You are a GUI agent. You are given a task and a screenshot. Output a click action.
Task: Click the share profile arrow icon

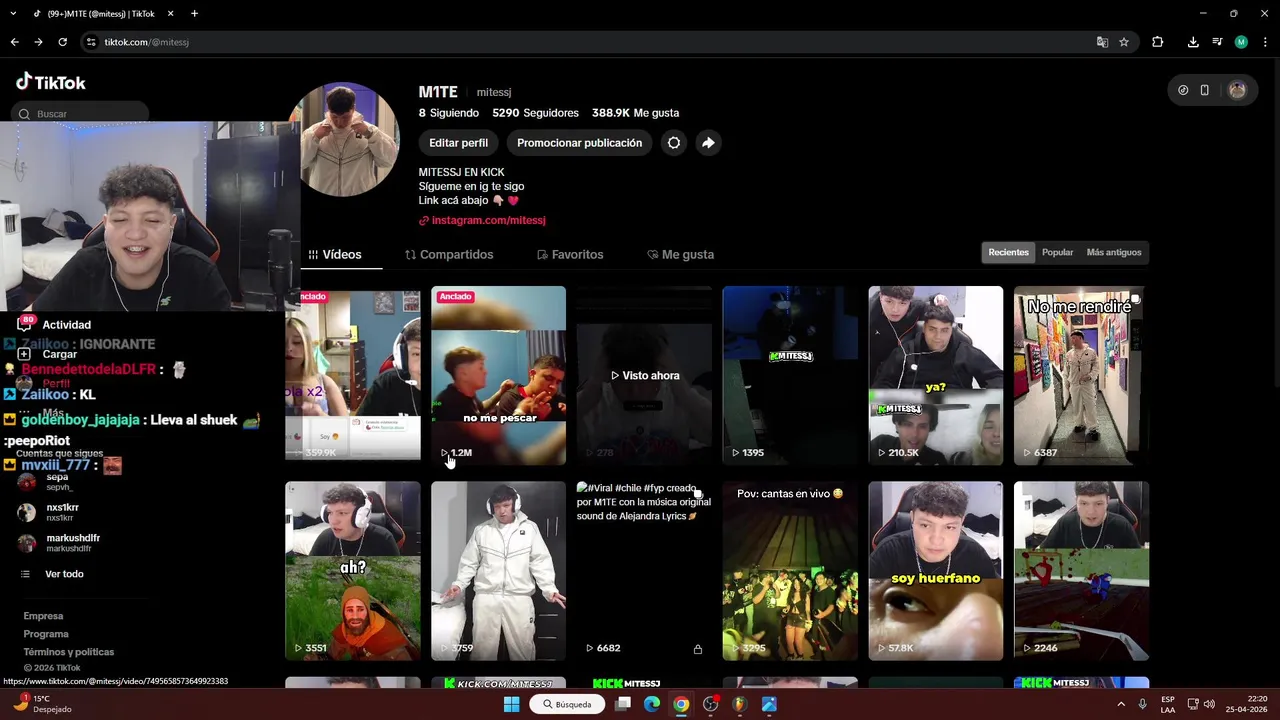708,143
